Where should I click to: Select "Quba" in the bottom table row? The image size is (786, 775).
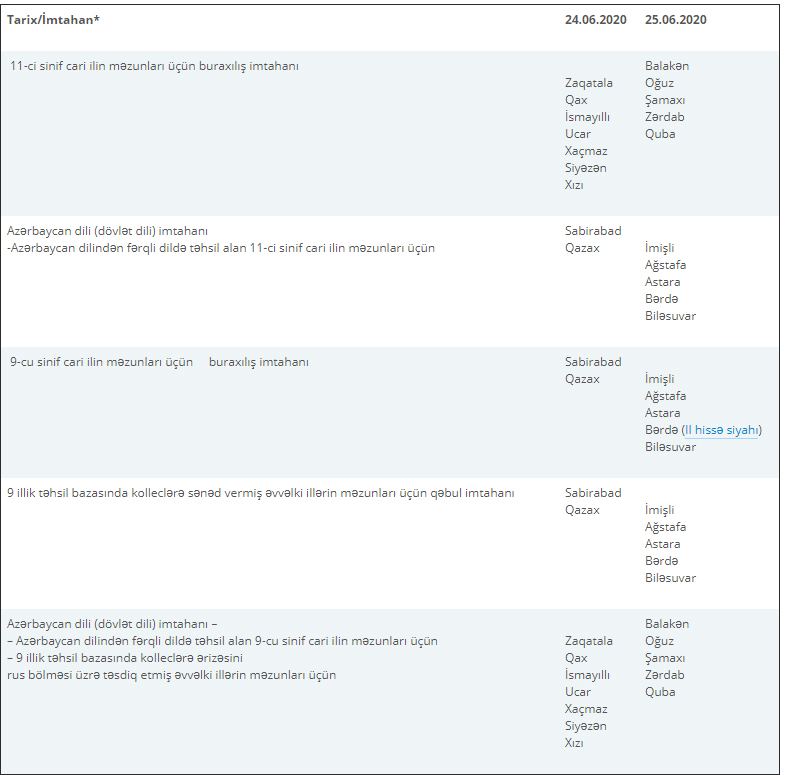click(x=660, y=692)
